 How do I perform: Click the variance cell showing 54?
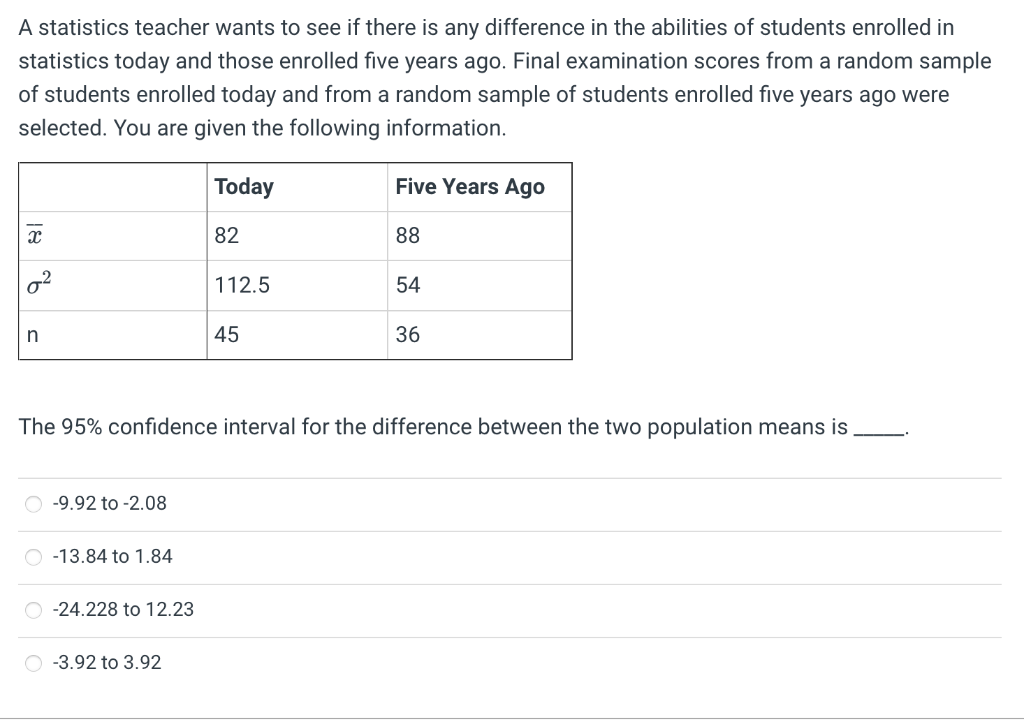coord(479,285)
